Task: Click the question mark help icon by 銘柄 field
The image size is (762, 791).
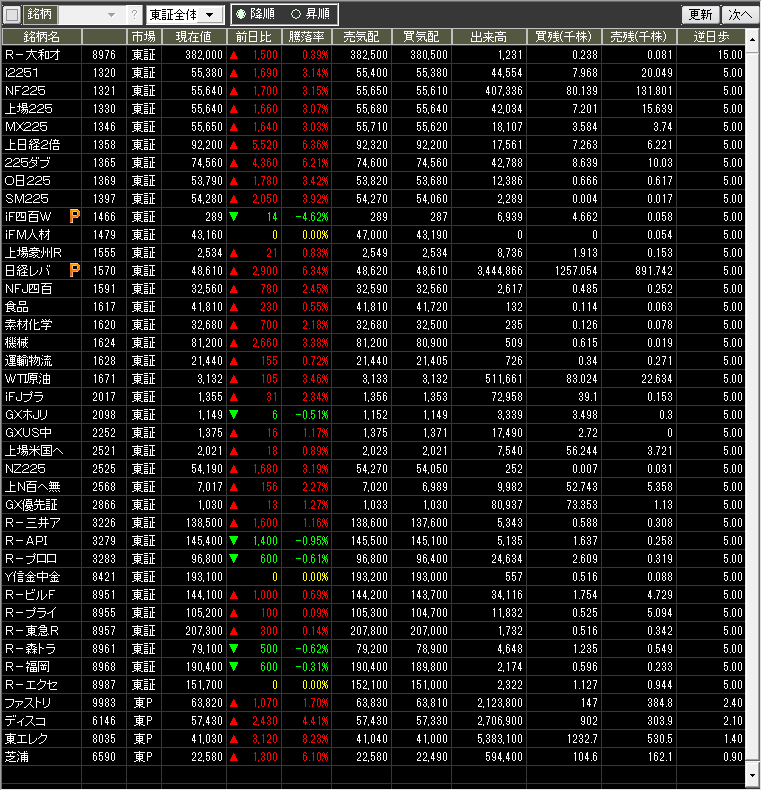Action: click(x=135, y=15)
